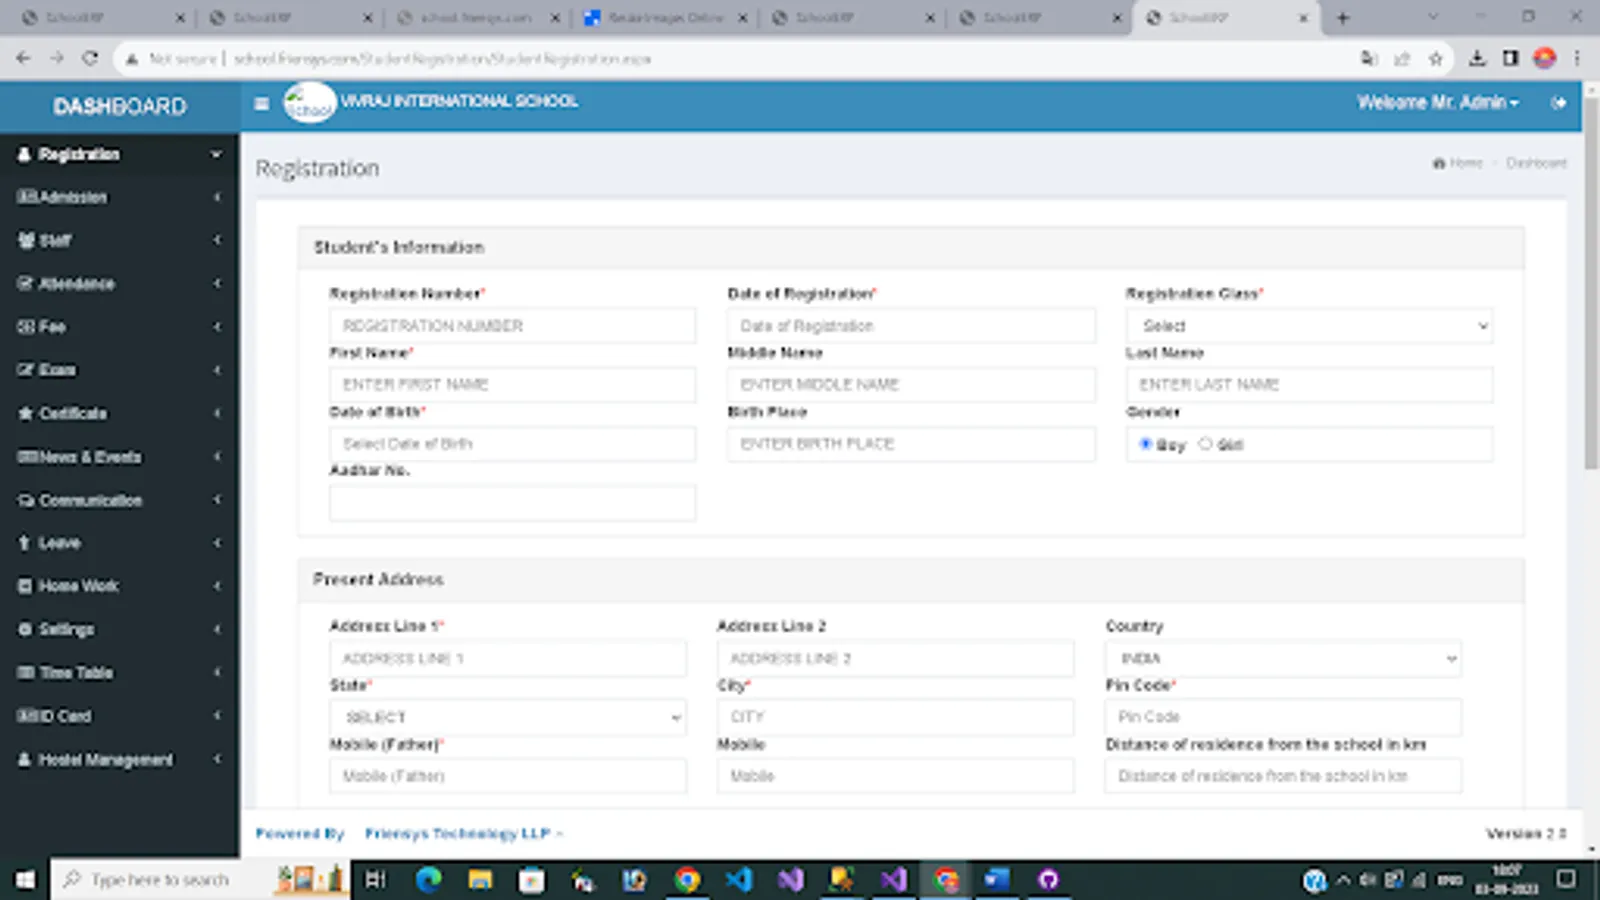The height and width of the screenshot is (900, 1600).
Task: Focus the Address Line 1 field
Action: pyautogui.click(x=508, y=658)
